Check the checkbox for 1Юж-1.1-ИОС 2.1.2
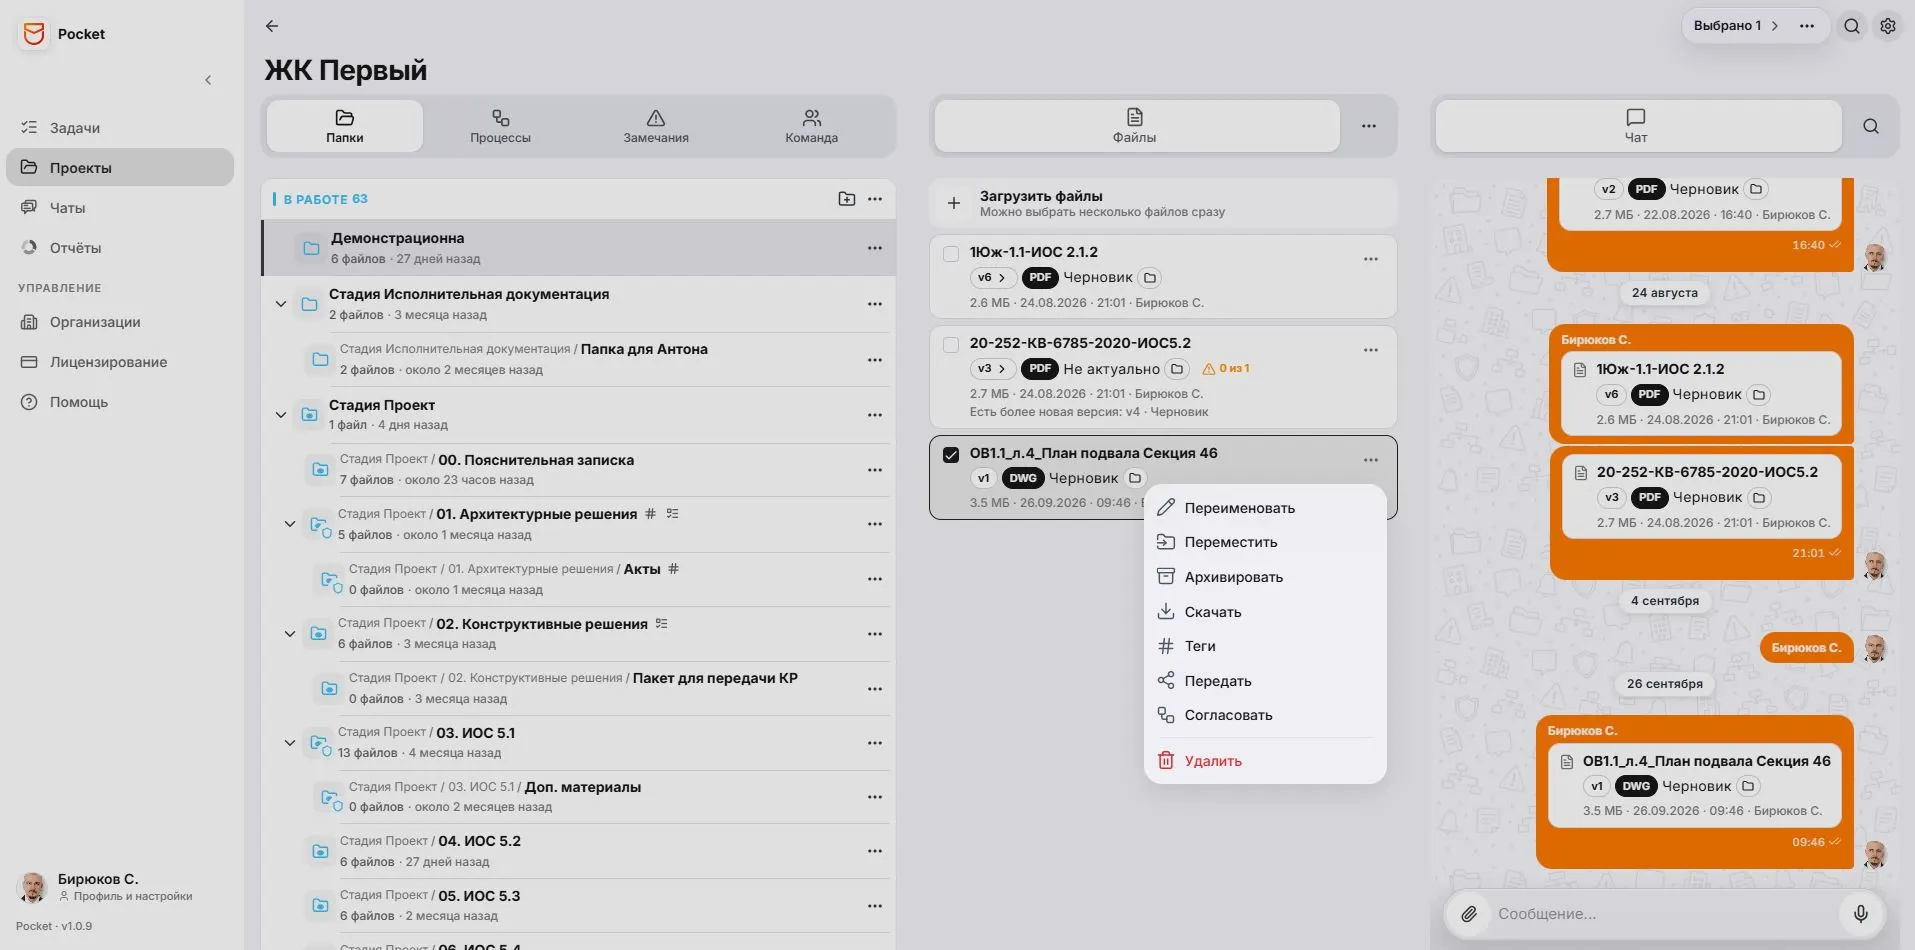Image resolution: width=1915 pixels, height=950 pixels. 951,254
